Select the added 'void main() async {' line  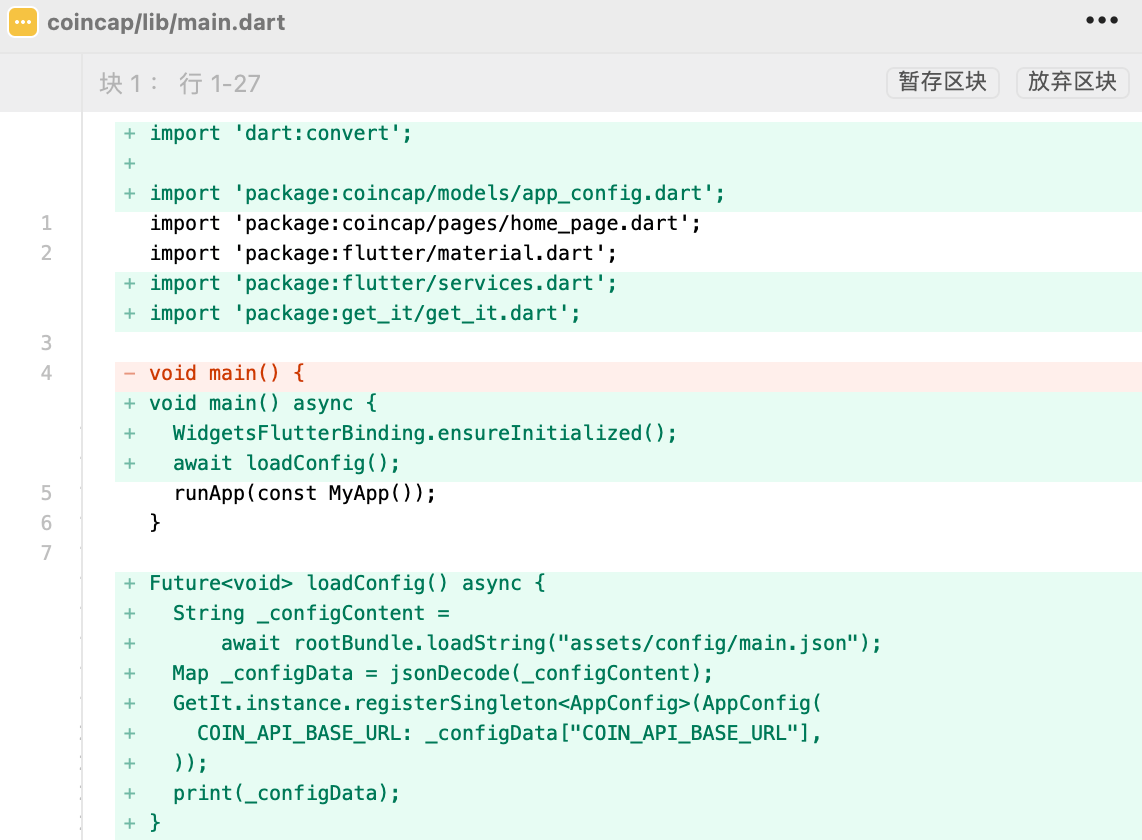coord(262,404)
